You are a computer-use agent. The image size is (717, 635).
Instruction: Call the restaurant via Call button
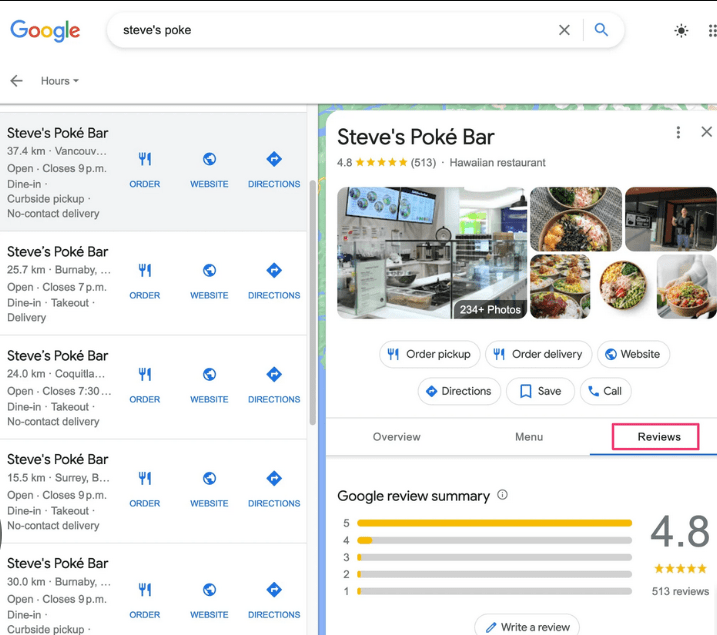(605, 391)
